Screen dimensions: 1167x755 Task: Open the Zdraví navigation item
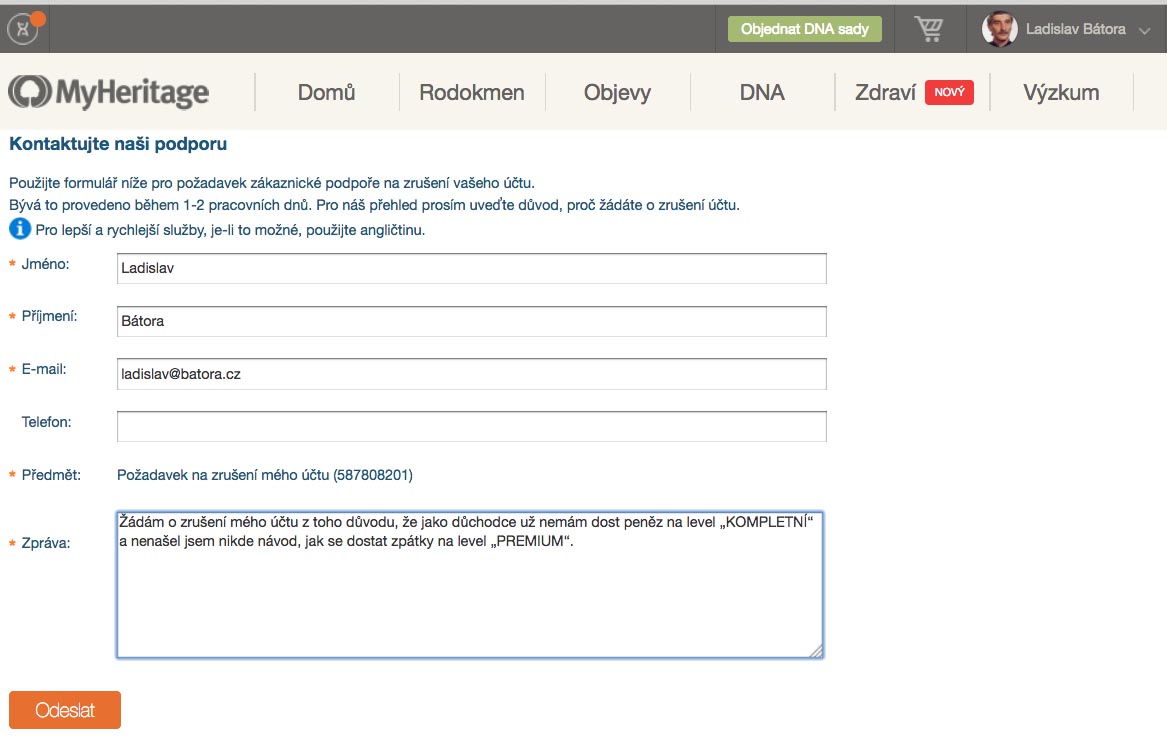click(x=885, y=92)
